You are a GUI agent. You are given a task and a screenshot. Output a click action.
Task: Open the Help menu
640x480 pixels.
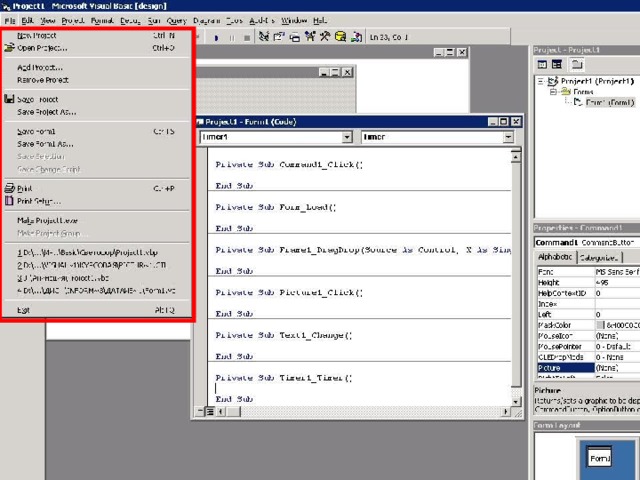coord(320,20)
